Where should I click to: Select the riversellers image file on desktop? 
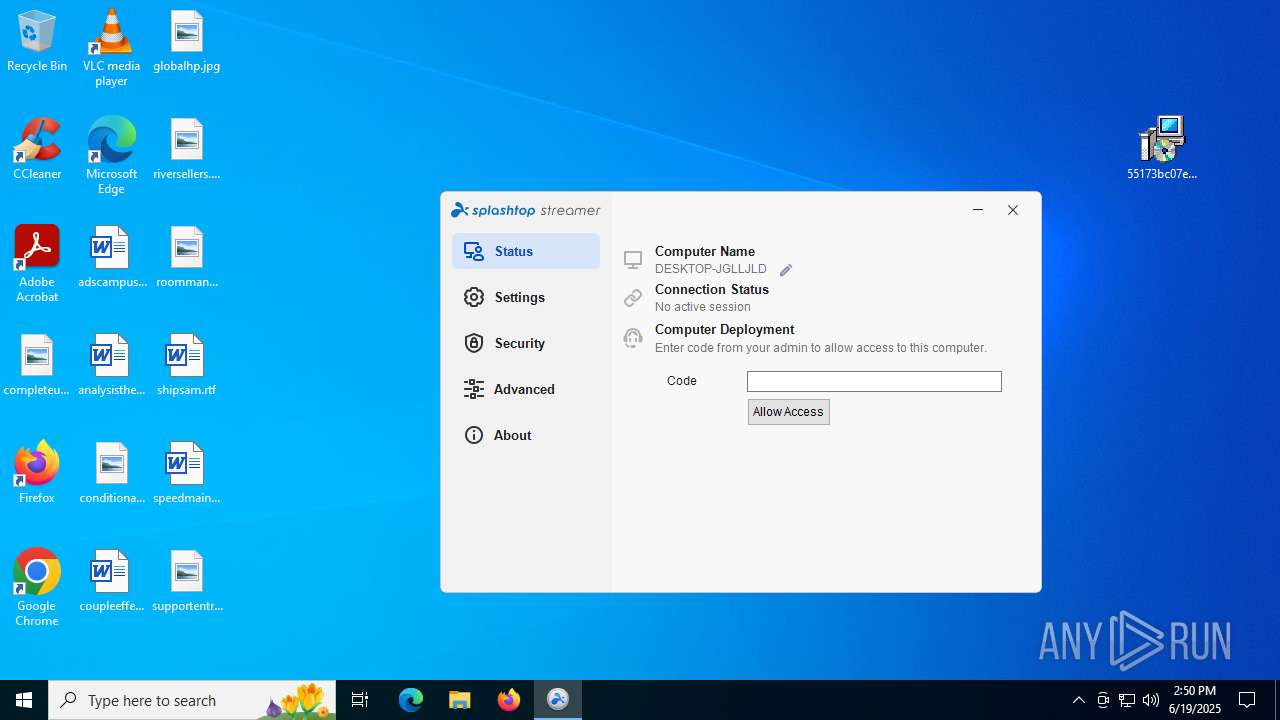pos(187,149)
